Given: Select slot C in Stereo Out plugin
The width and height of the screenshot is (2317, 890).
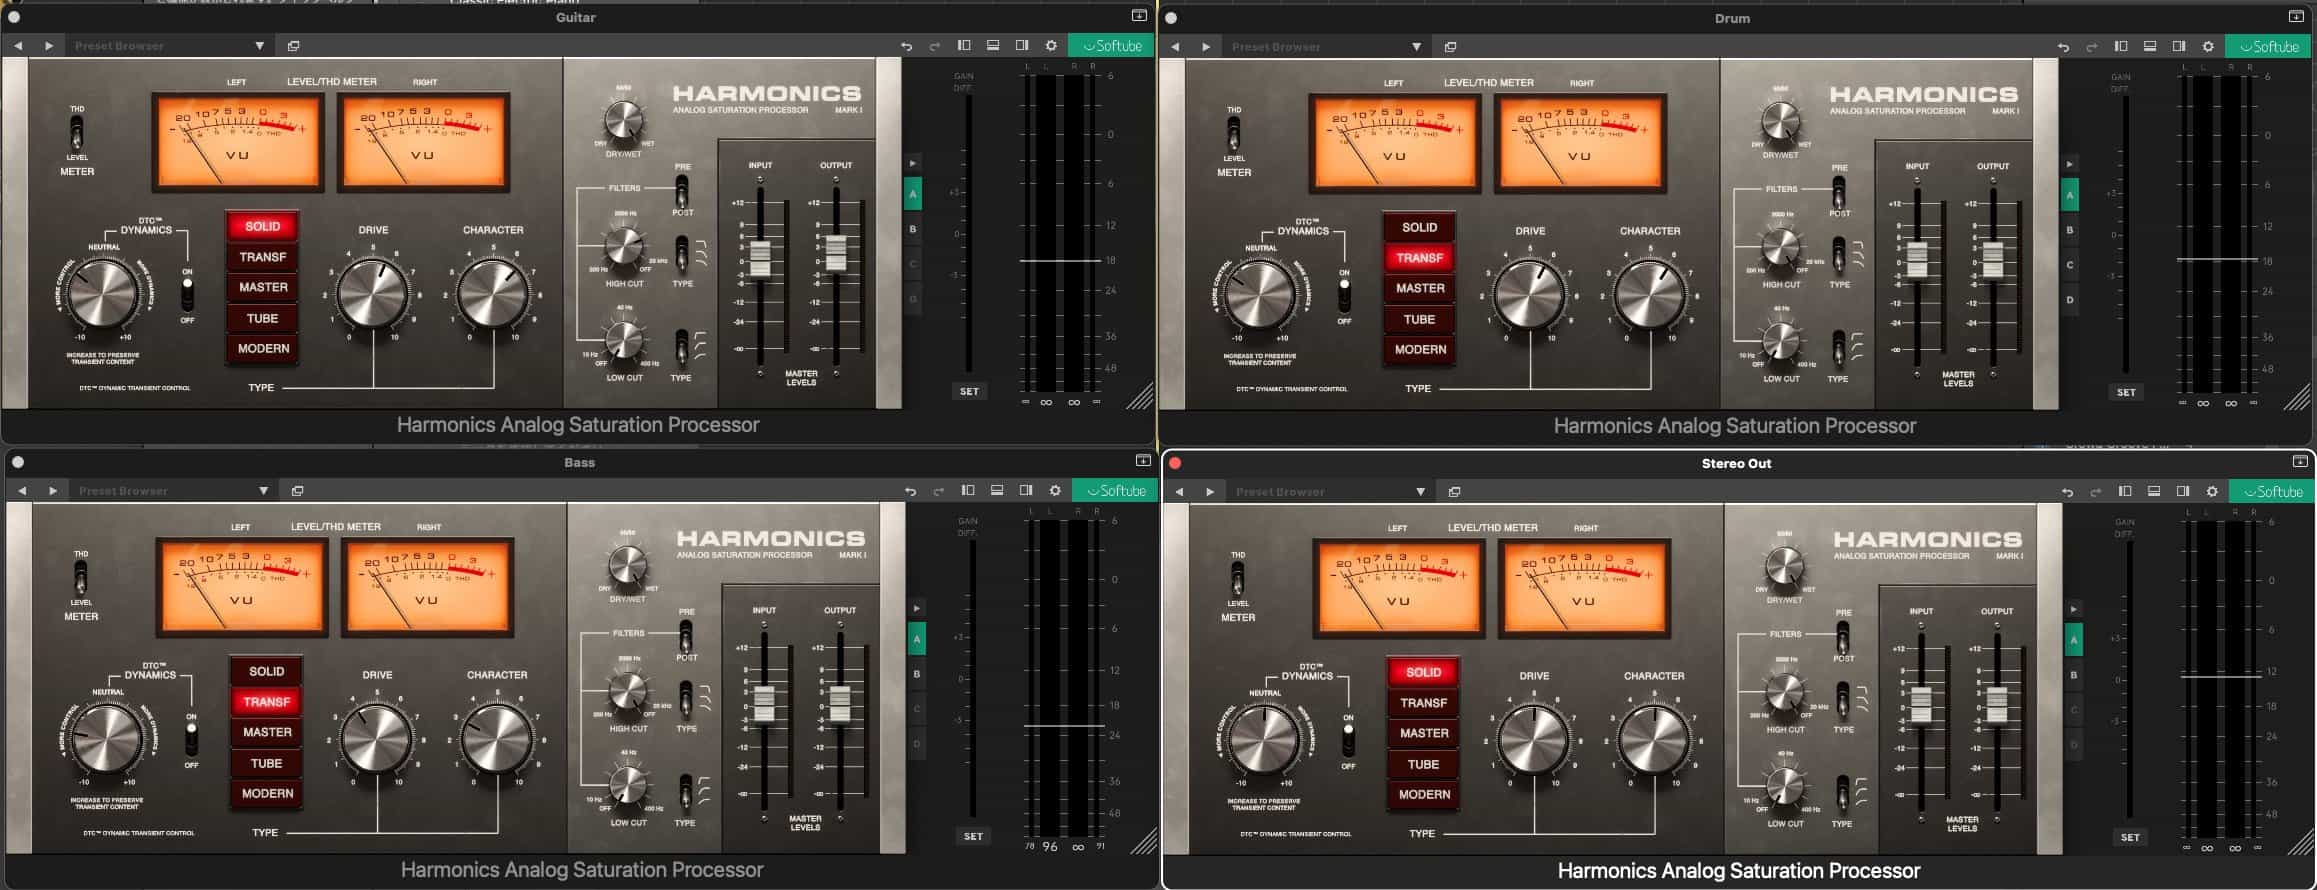Looking at the screenshot, I should 2074,710.
